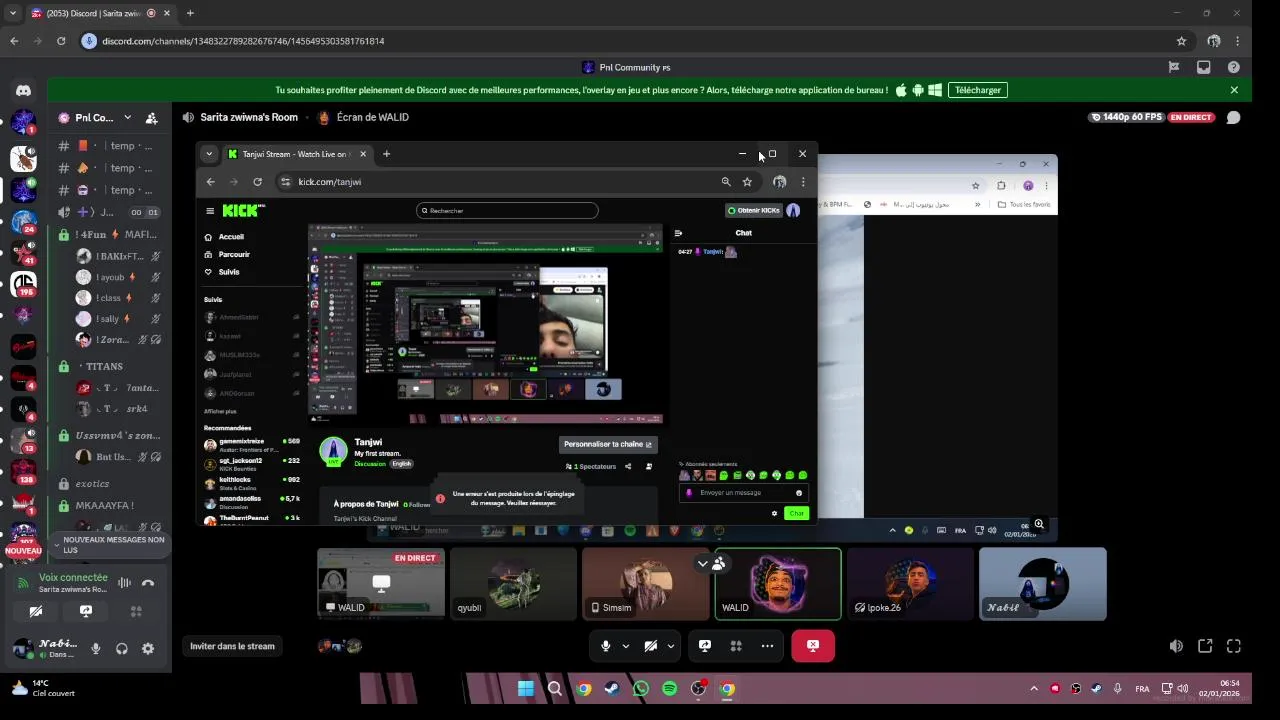Image resolution: width=1280 pixels, height=720 pixels.
Task: Open Steam from the Windows taskbar
Action: coord(612,689)
